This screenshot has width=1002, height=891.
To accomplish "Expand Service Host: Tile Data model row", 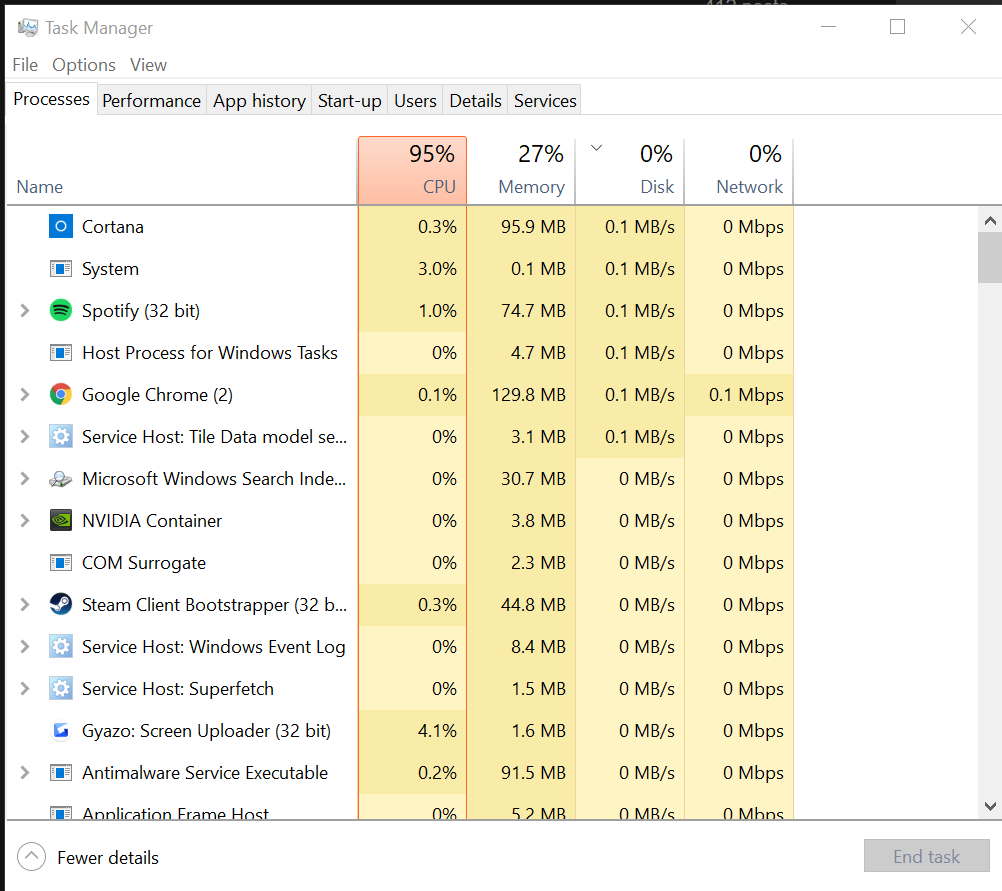I will tap(25, 437).
